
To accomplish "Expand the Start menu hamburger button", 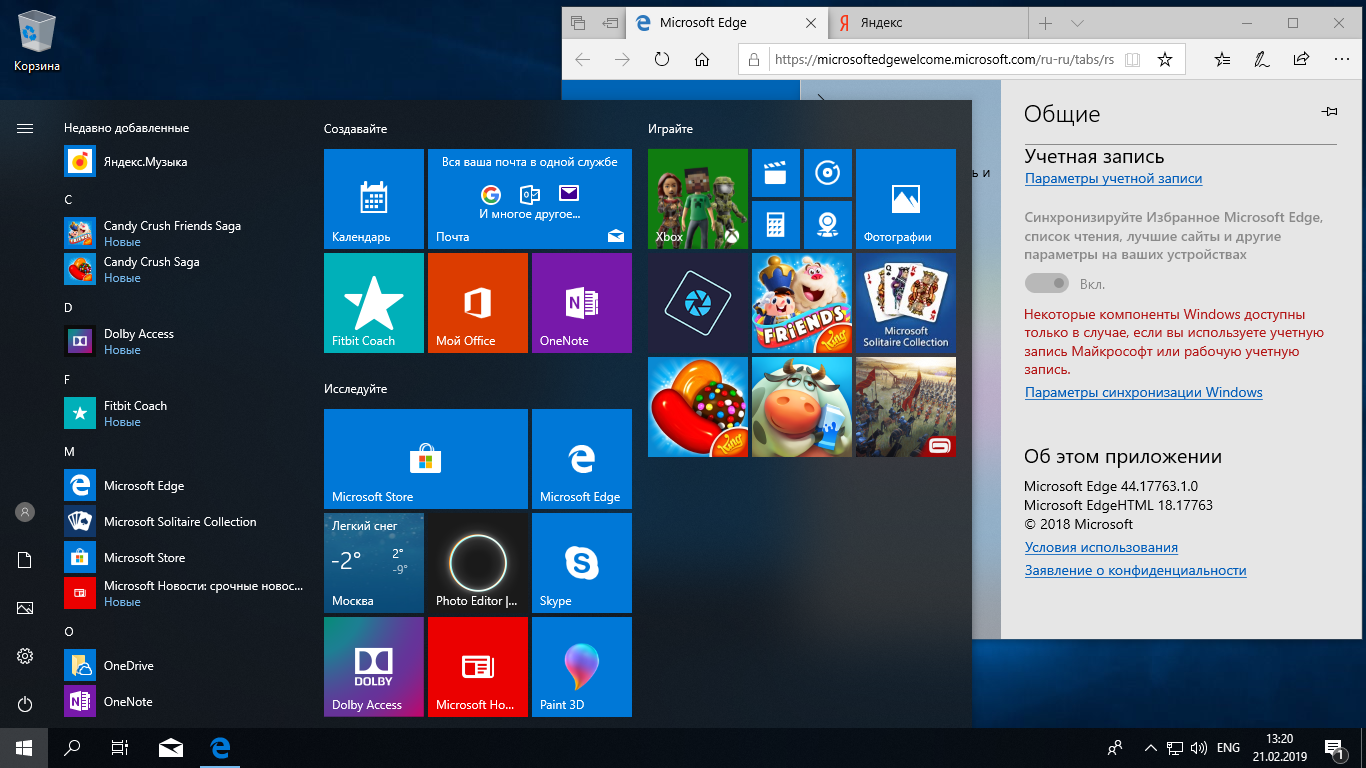I will [25, 128].
